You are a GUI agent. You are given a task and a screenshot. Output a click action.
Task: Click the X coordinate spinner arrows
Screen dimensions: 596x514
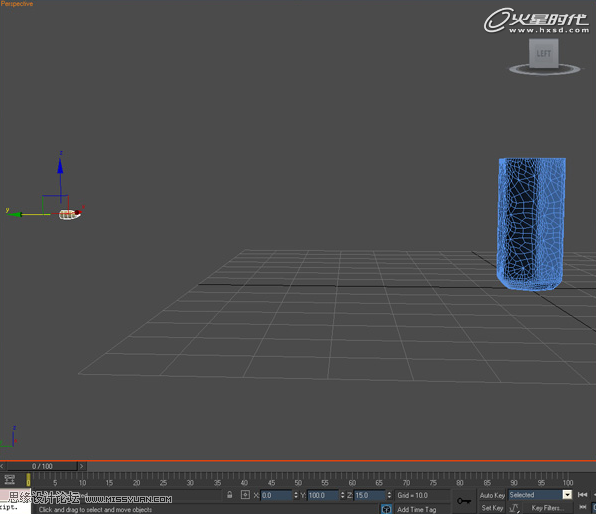tap(296, 495)
